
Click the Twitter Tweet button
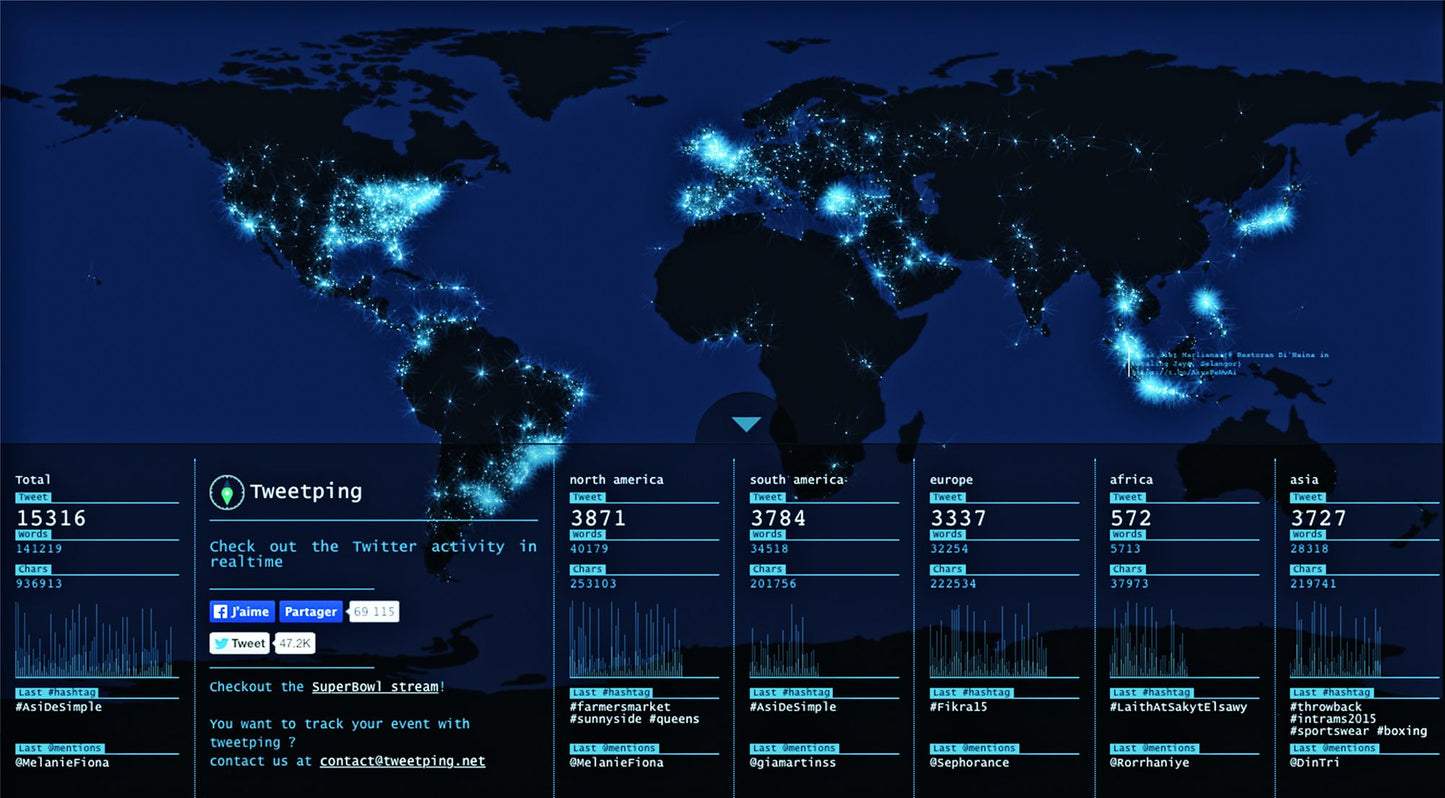[x=239, y=643]
